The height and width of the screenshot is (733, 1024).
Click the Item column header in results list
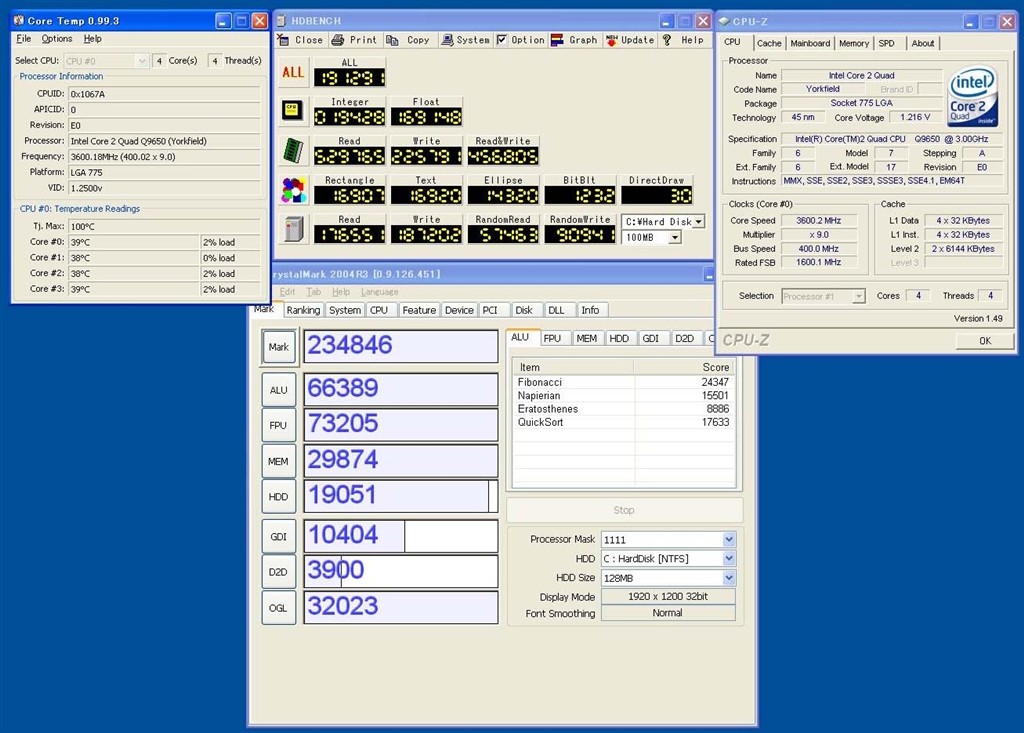pos(573,368)
